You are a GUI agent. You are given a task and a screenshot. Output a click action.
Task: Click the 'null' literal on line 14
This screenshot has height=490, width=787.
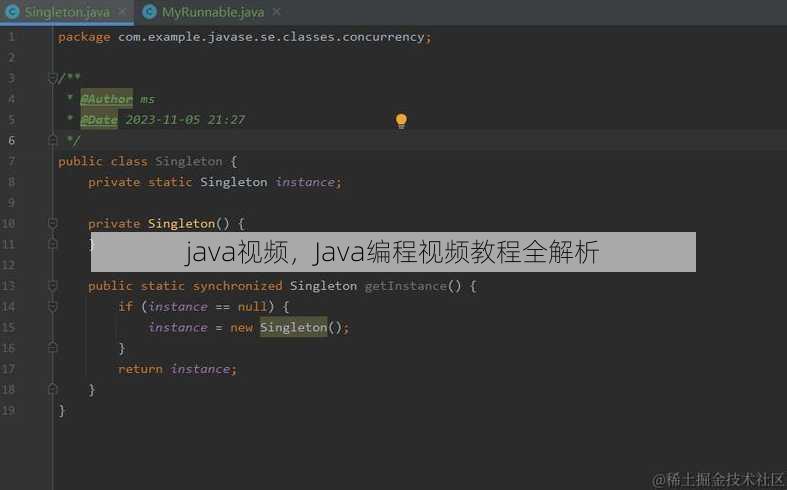pyautogui.click(x=252, y=306)
